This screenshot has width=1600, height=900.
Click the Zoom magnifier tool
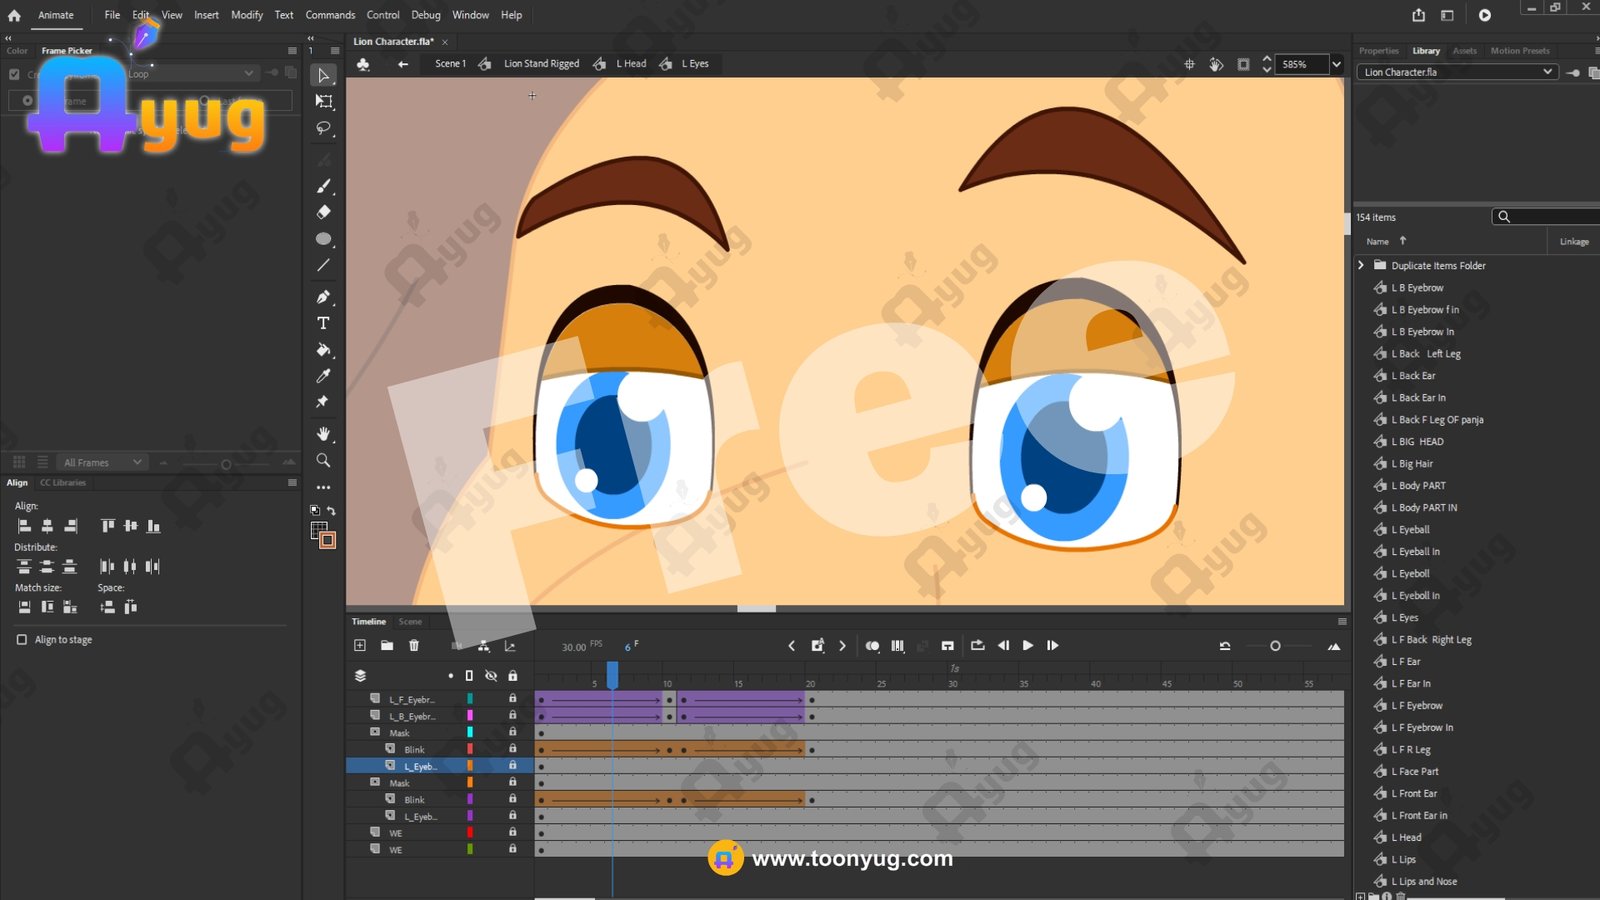(x=323, y=460)
